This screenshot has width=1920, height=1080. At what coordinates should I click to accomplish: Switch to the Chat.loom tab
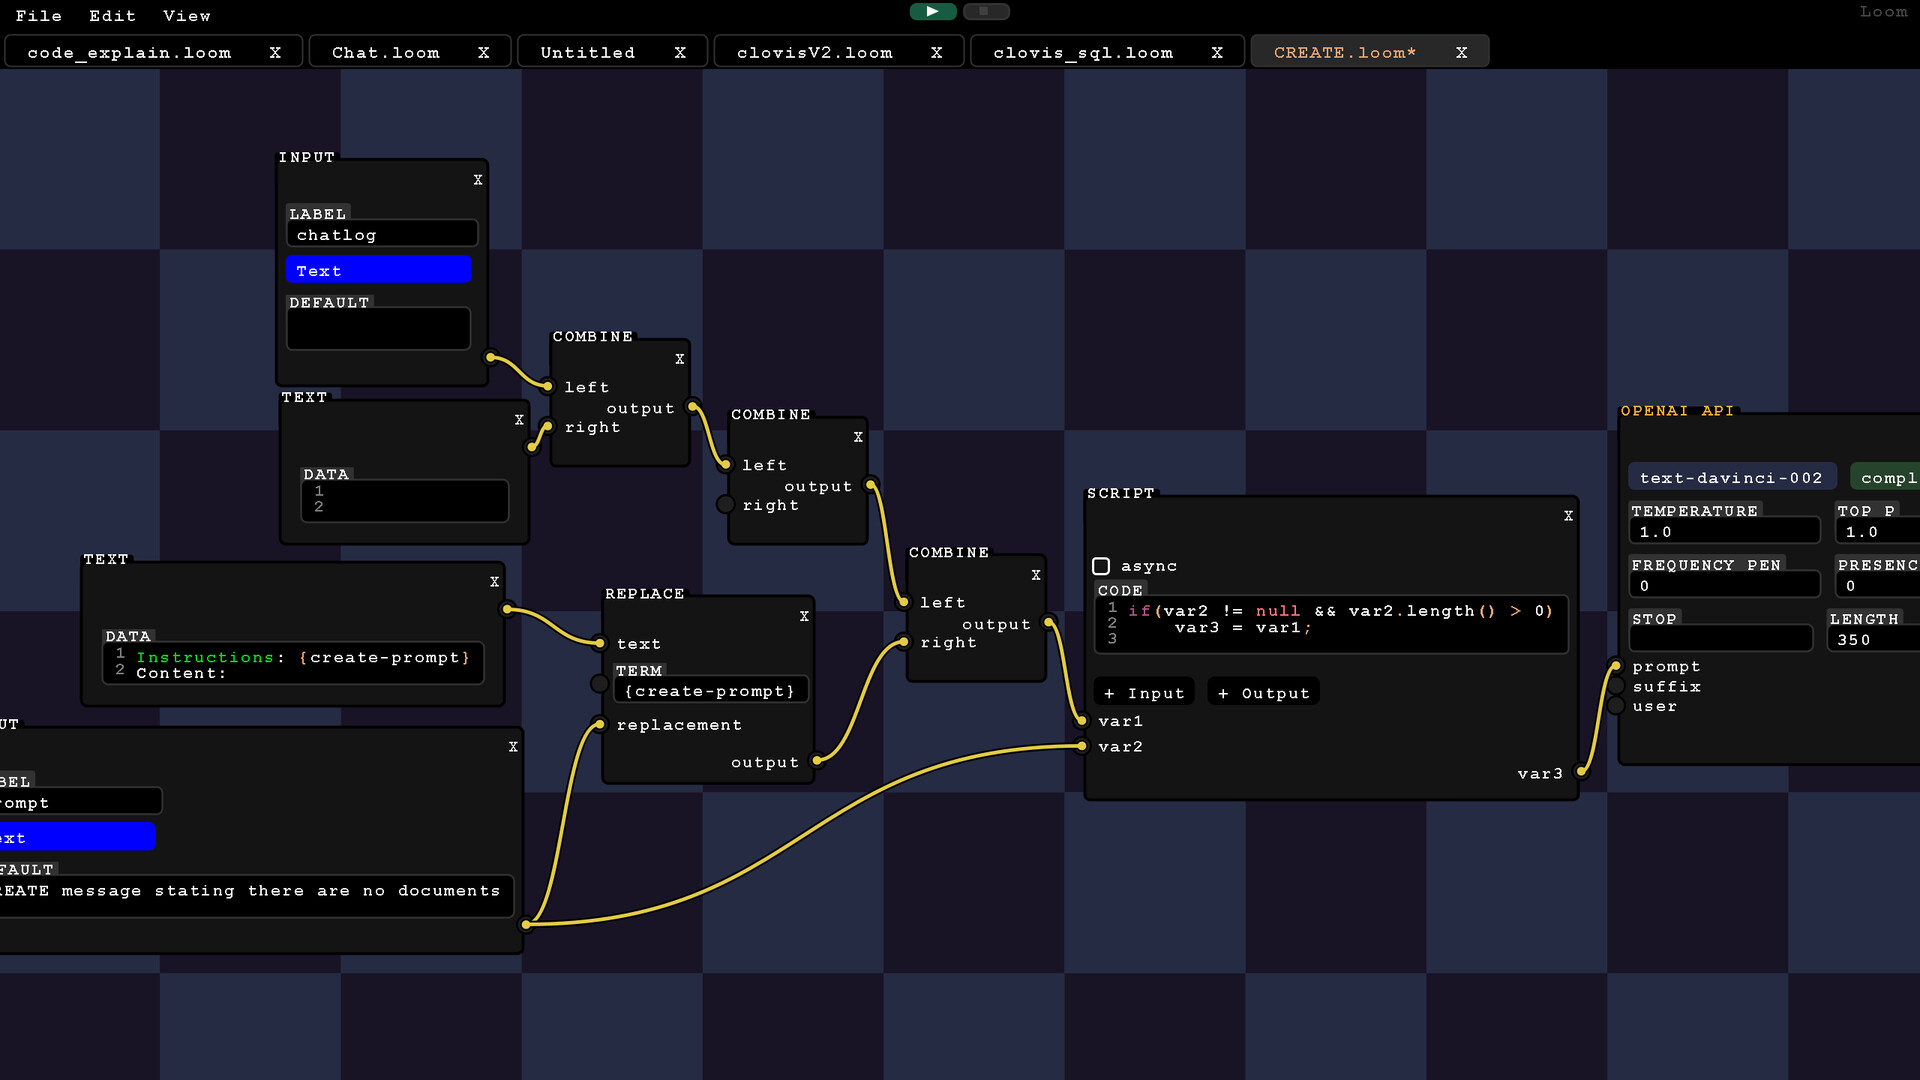(x=385, y=51)
